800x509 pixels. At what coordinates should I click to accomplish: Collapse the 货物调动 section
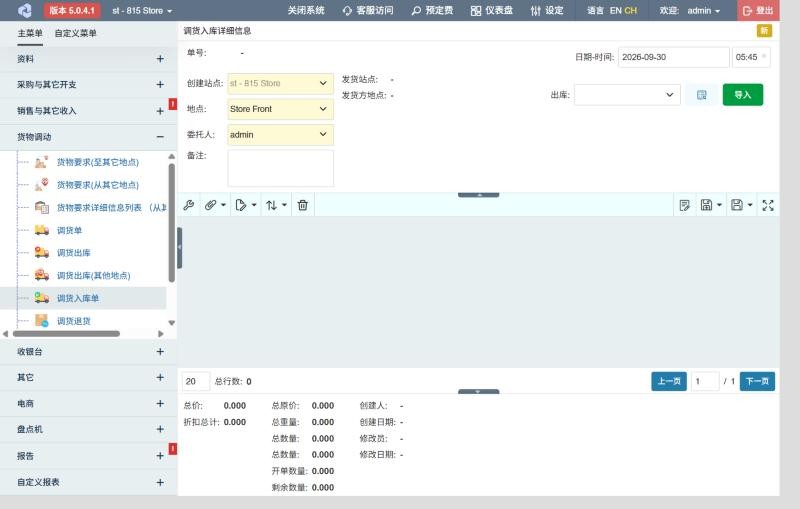tap(89, 137)
